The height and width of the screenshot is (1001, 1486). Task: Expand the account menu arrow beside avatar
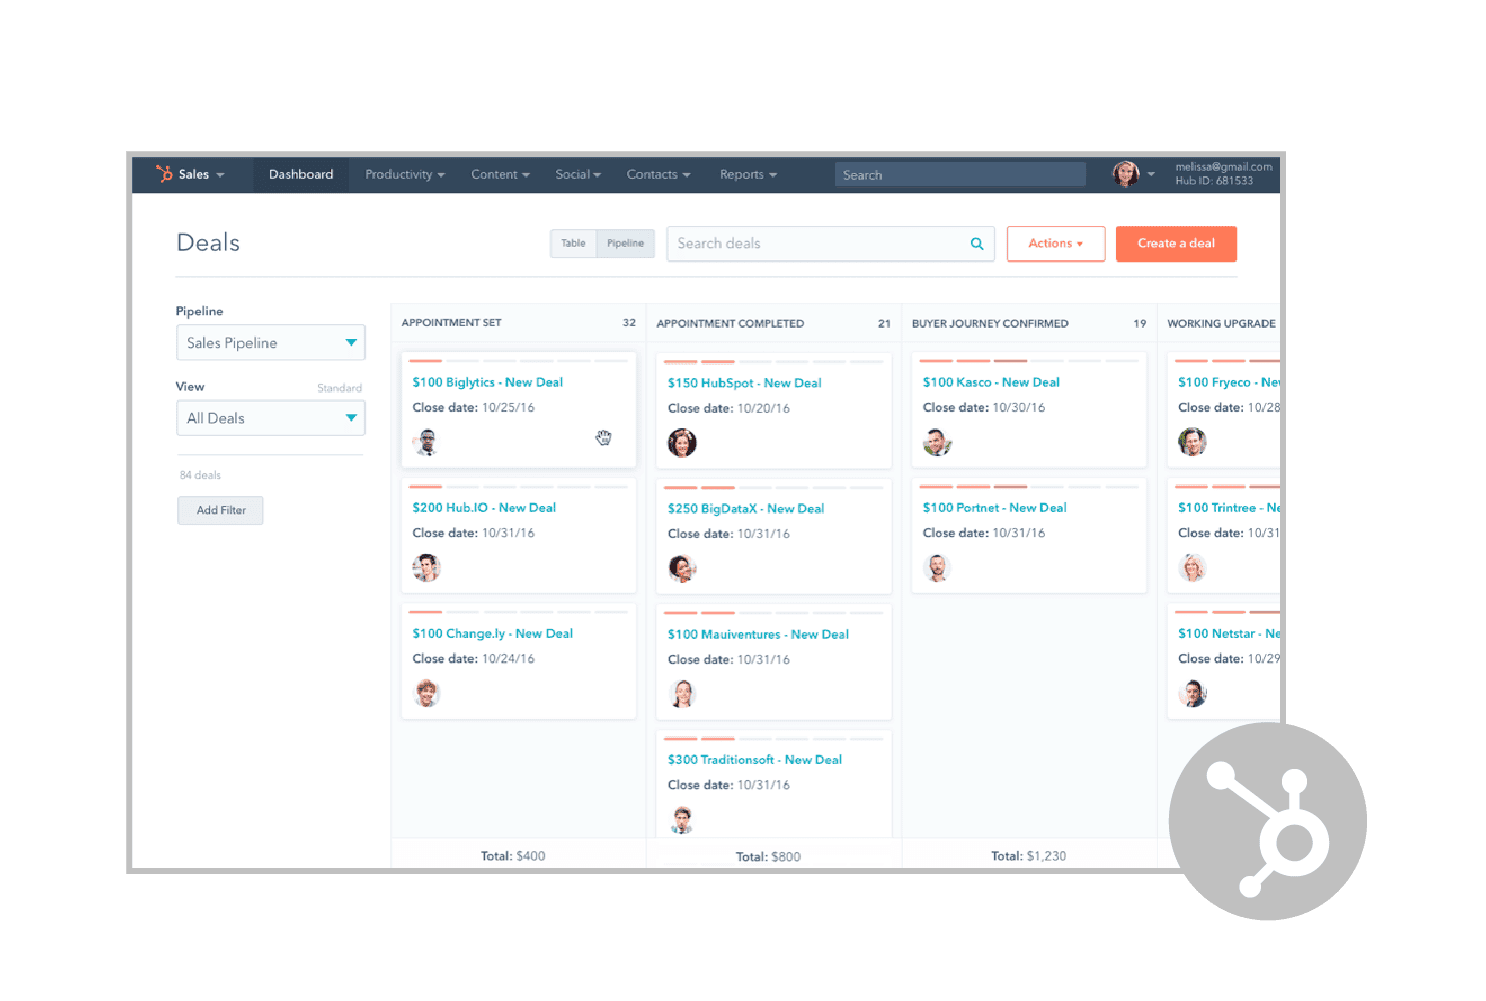tap(1151, 174)
